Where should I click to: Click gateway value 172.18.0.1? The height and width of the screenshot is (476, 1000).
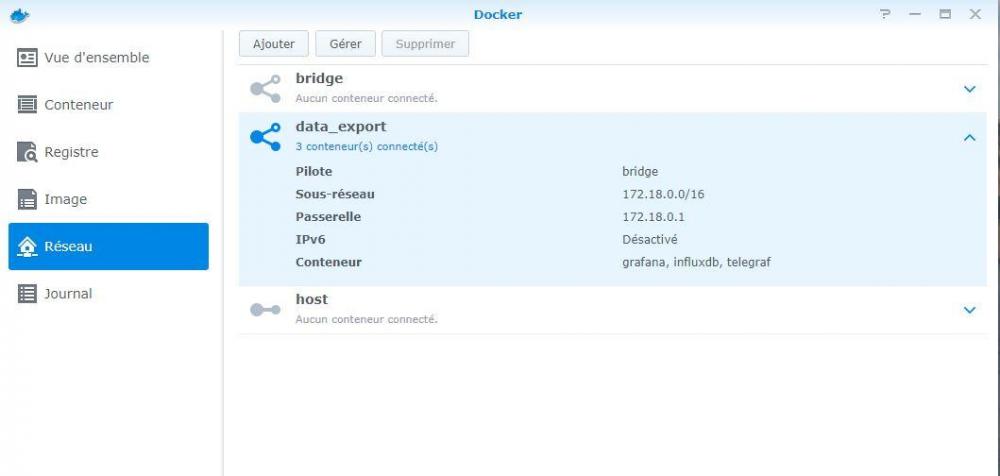[653, 217]
